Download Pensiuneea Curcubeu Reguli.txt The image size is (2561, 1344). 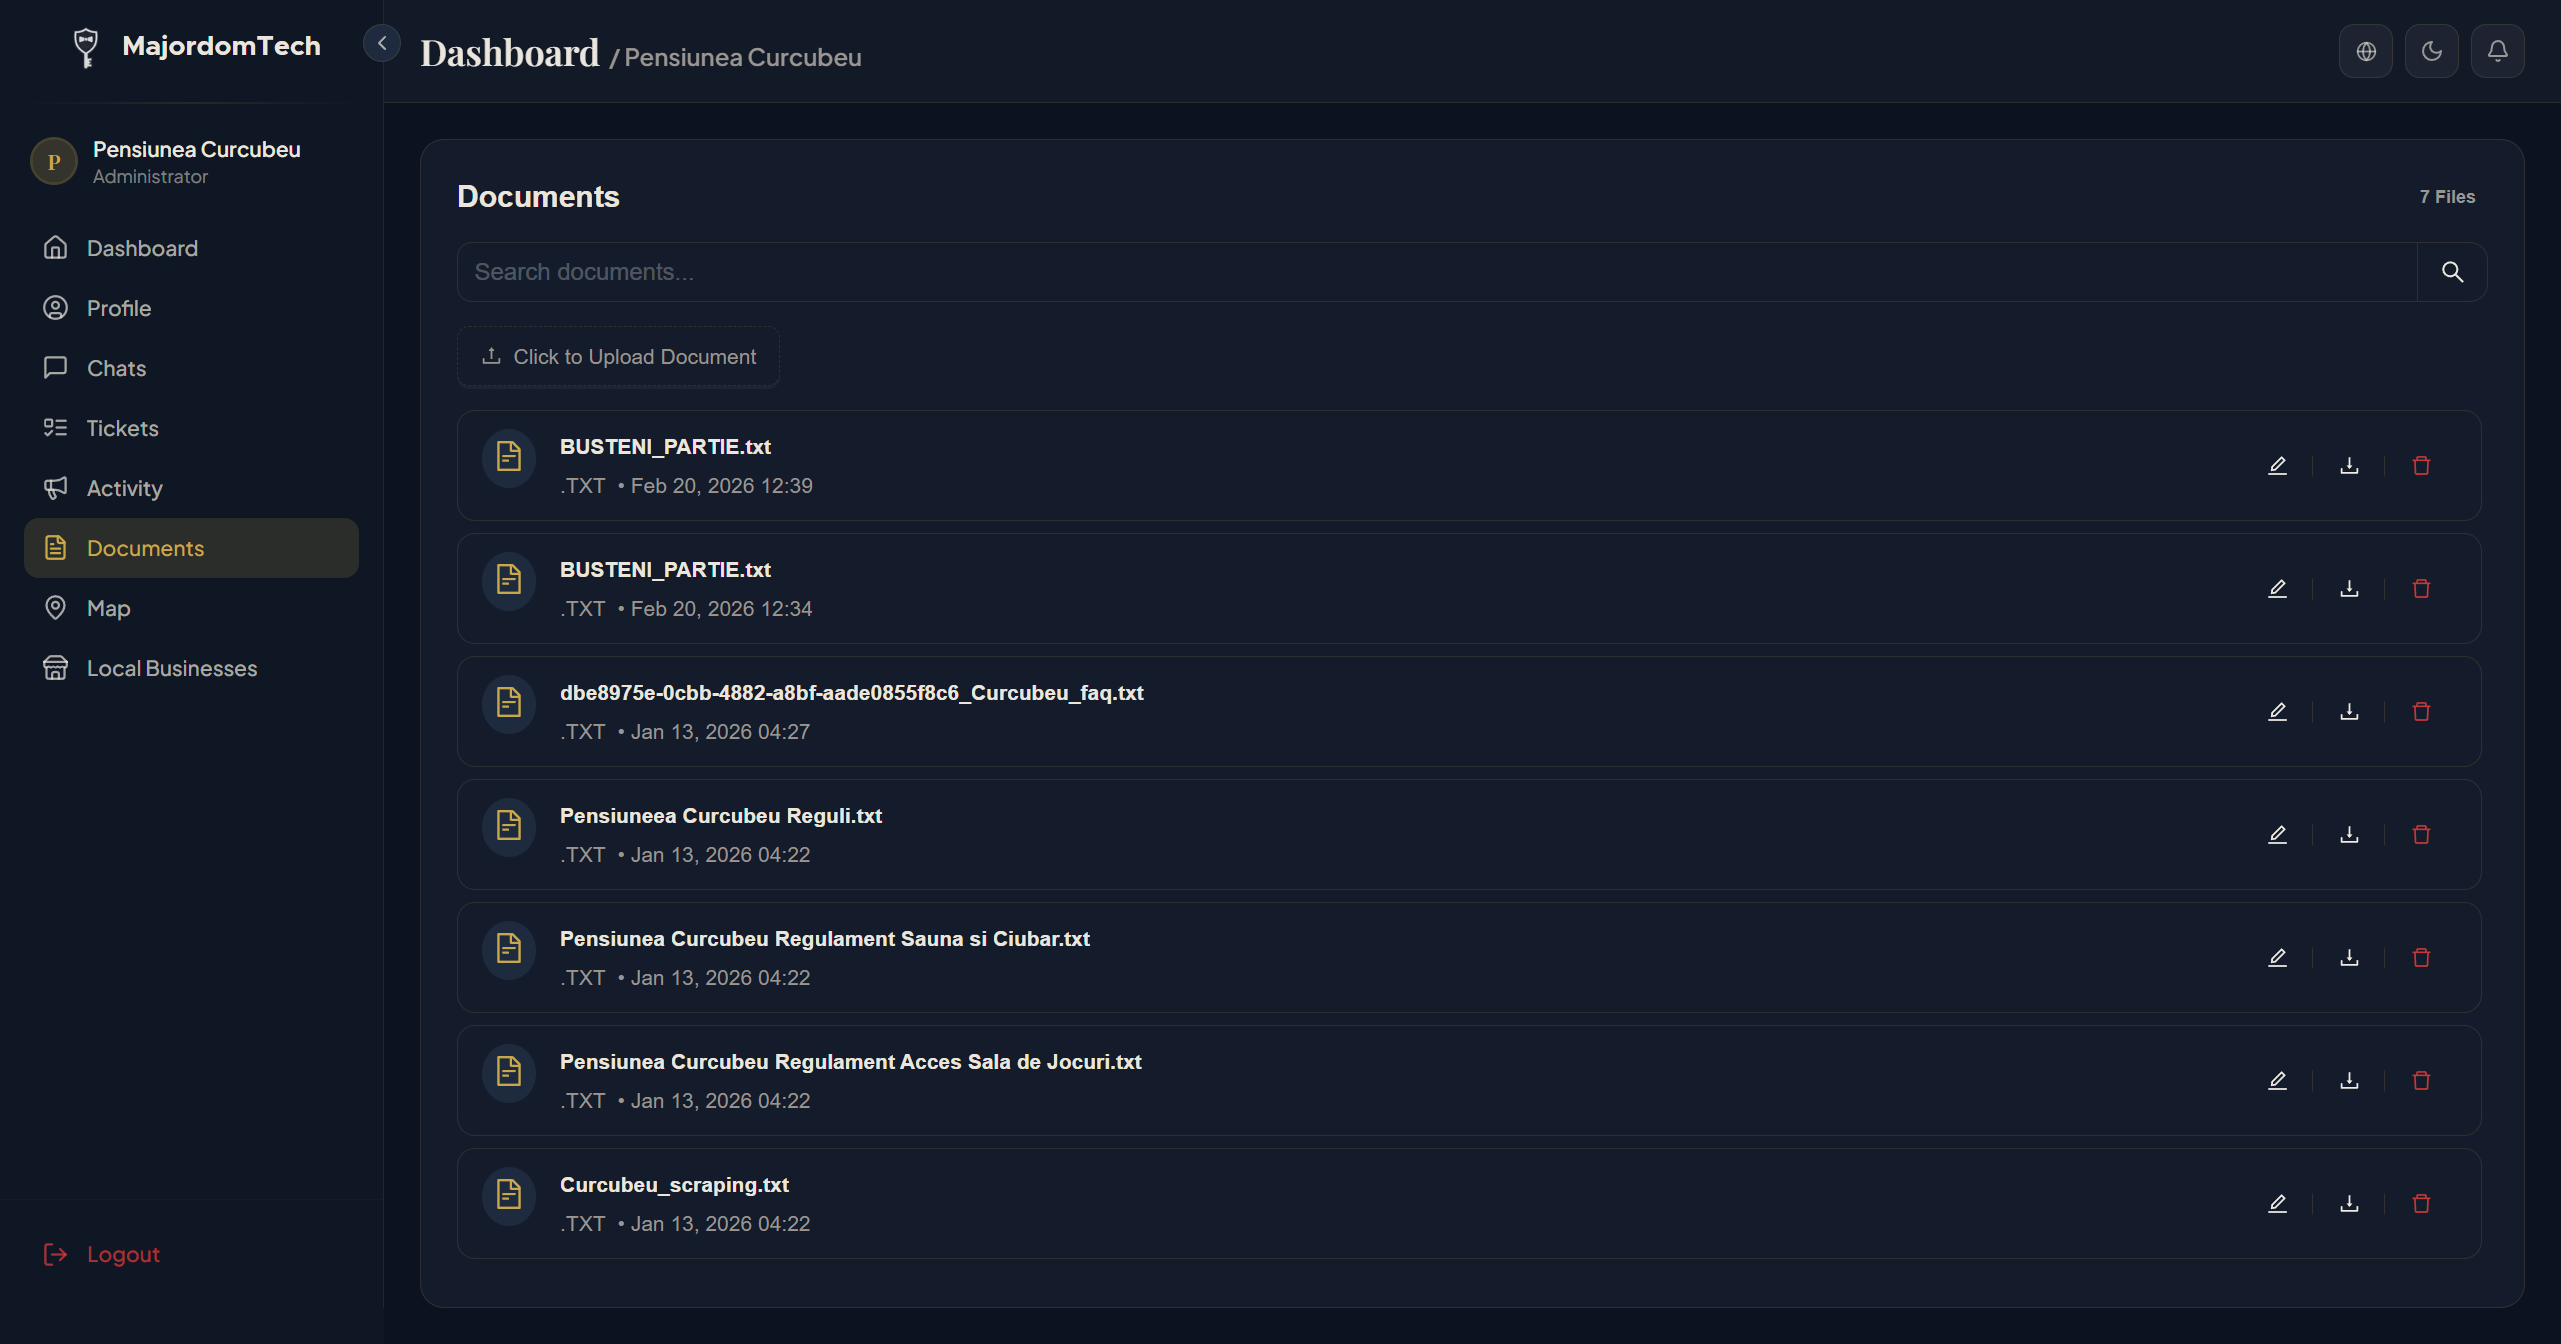coord(2349,833)
